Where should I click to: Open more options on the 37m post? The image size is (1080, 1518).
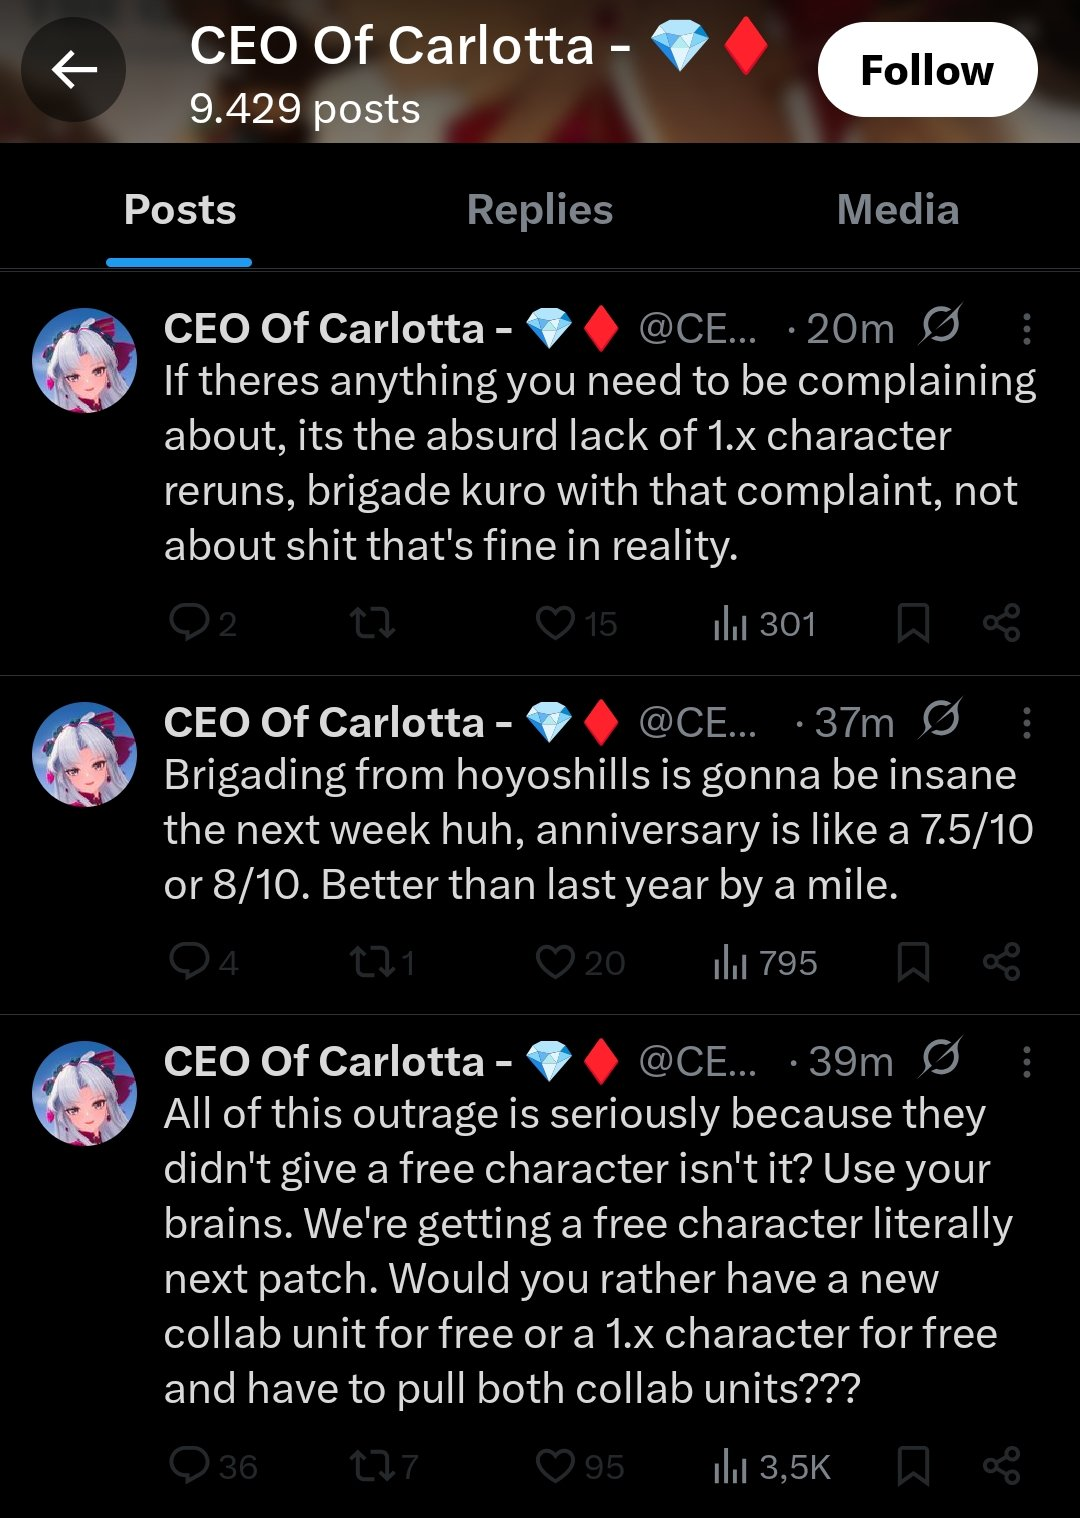point(1026,723)
